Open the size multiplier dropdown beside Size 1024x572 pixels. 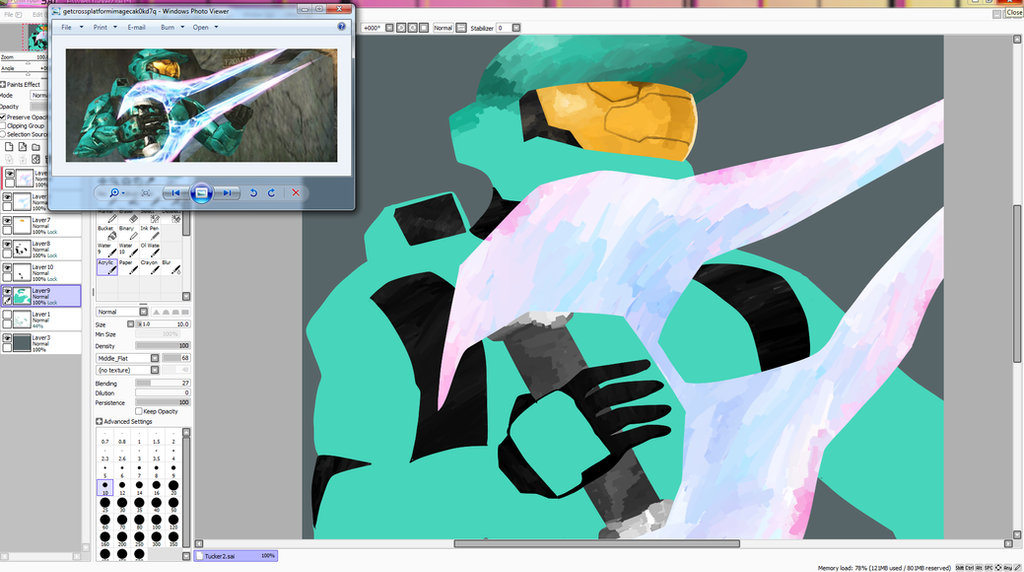point(131,324)
